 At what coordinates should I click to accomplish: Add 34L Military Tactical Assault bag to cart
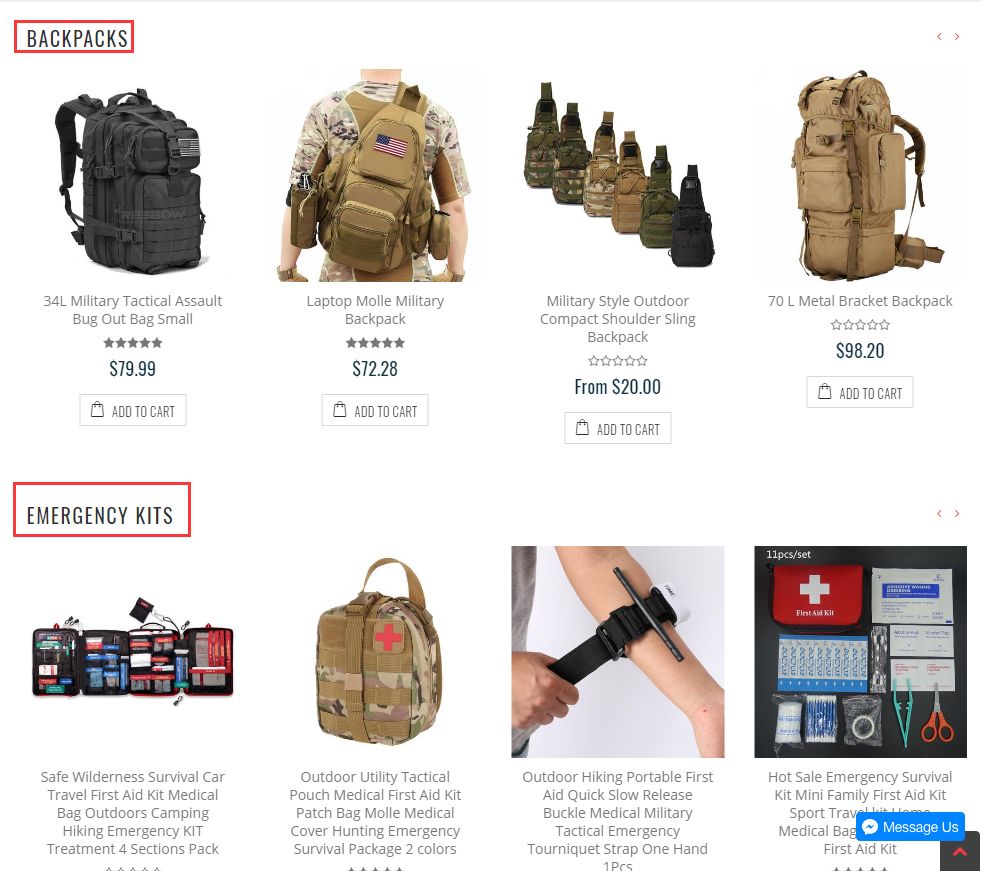coord(133,410)
